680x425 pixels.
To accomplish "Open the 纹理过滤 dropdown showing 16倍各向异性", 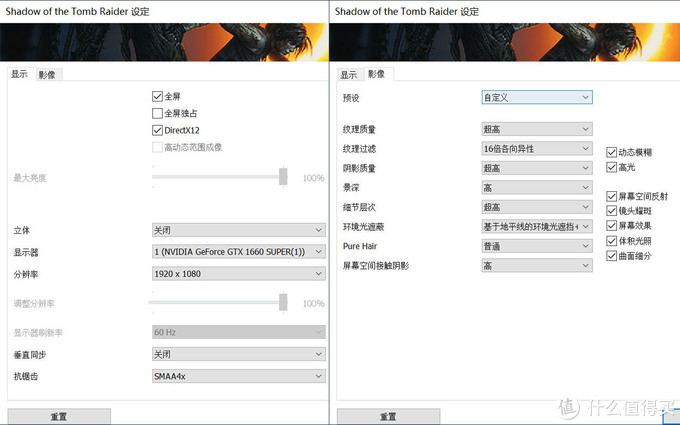I will pyautogui.click(x=537, y=149).
